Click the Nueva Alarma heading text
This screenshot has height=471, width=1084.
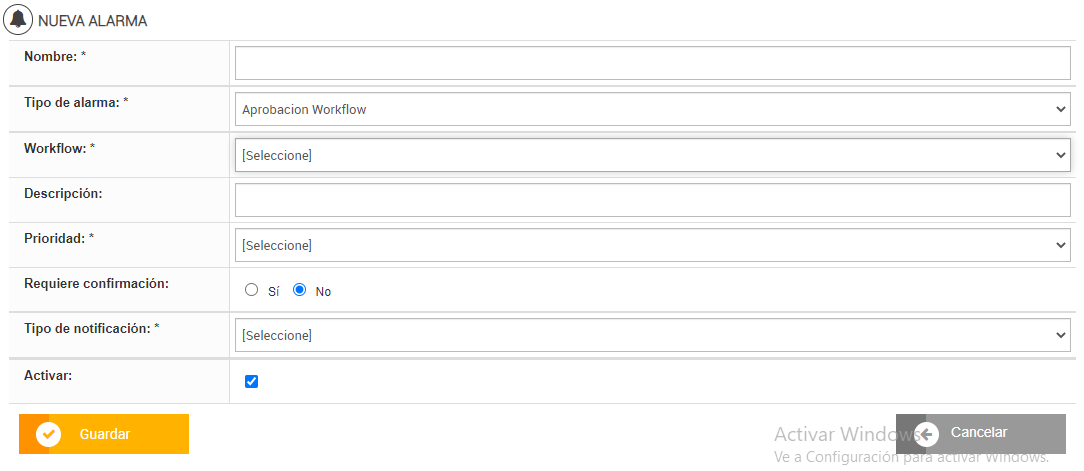[x=92, y=20]
